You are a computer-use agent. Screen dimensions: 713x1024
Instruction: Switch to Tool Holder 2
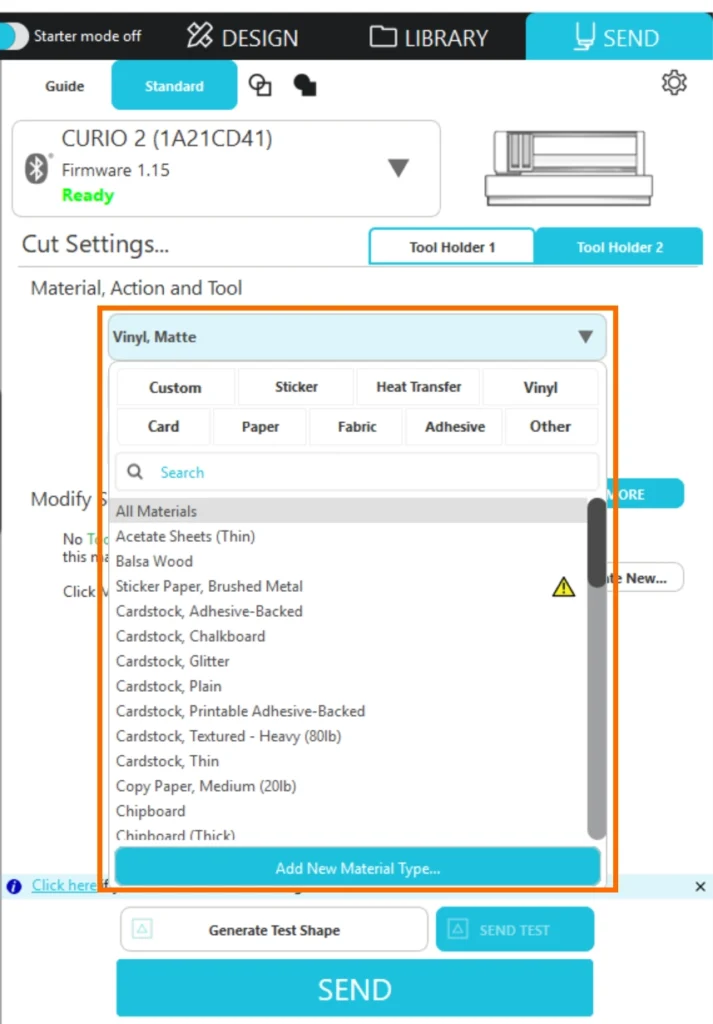point(619,247)
